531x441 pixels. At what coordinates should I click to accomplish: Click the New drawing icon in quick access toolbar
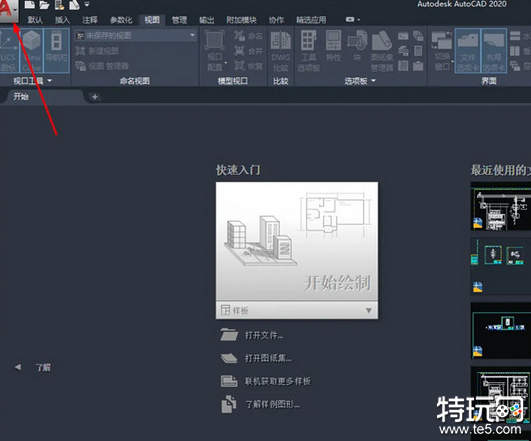[x=29, y=5]
